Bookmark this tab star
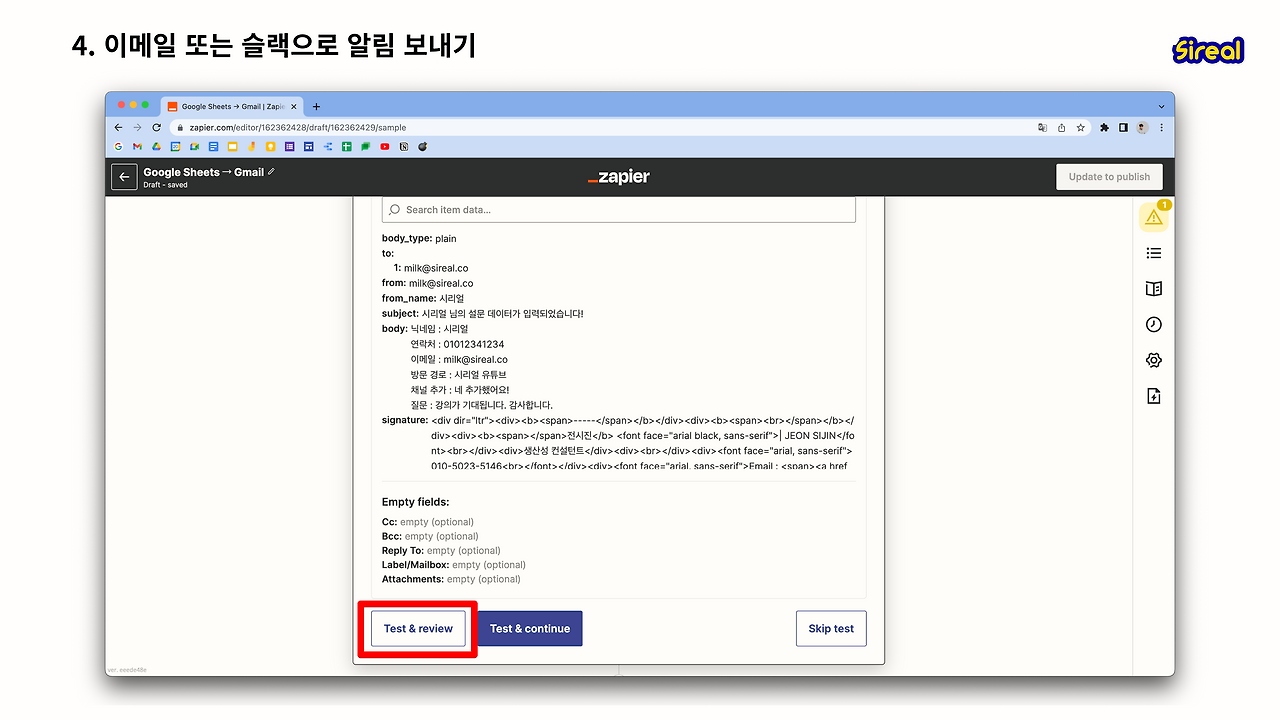1280x720 pixels. point(1080,128)
